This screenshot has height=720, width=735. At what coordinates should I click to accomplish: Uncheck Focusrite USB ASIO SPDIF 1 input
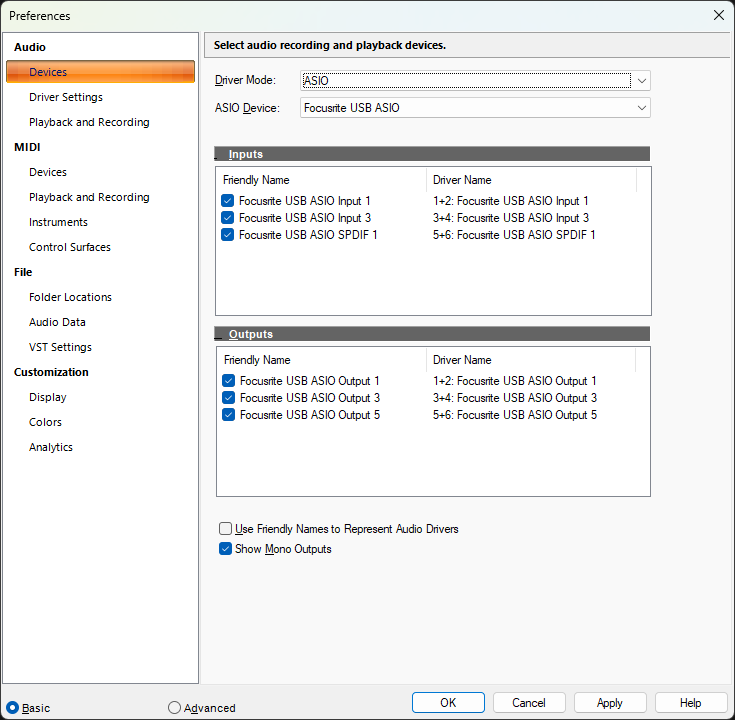click(x=227, y=234)
